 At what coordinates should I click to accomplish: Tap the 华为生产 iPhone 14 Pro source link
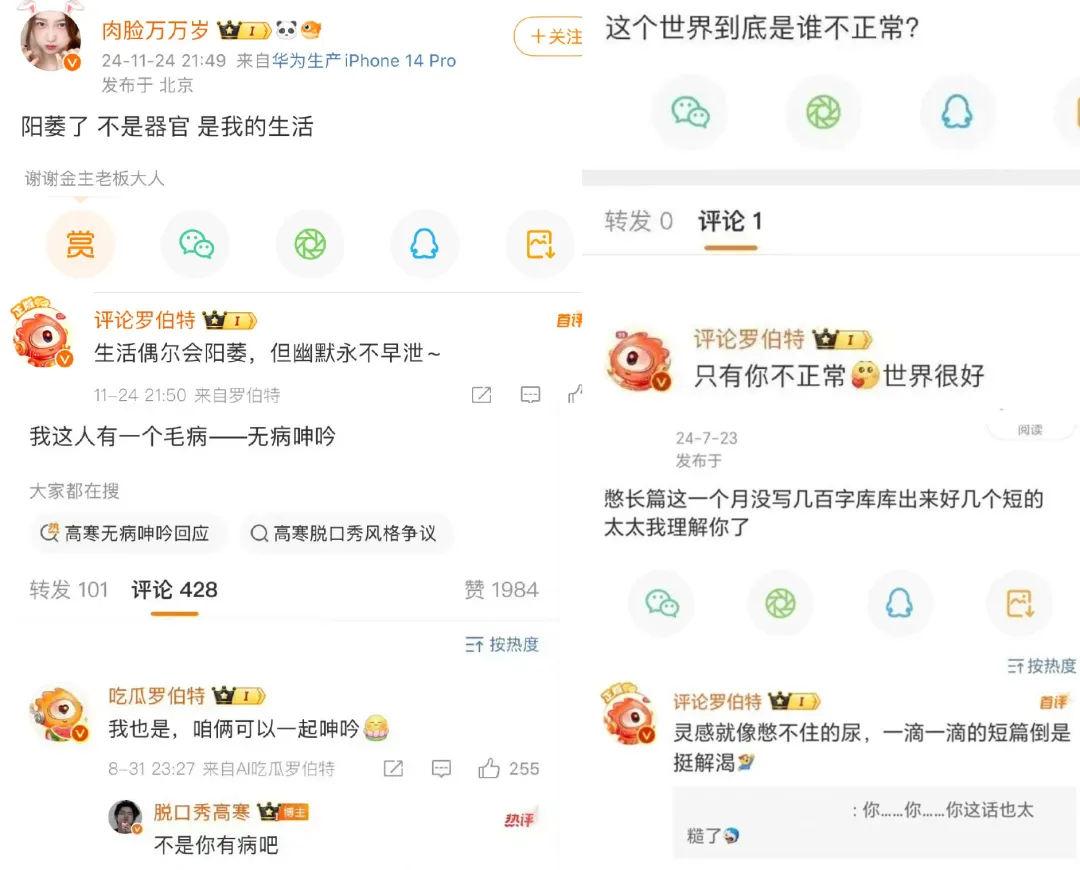pyautogui.click(x=364, y=61)
